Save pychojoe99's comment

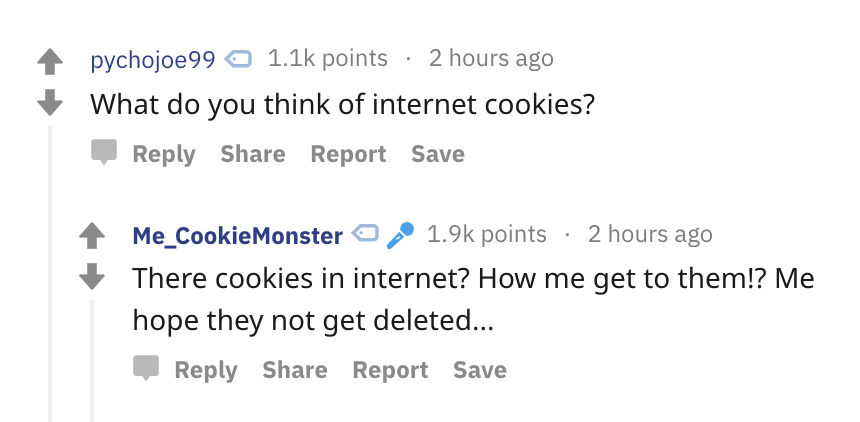click(438, 154)
